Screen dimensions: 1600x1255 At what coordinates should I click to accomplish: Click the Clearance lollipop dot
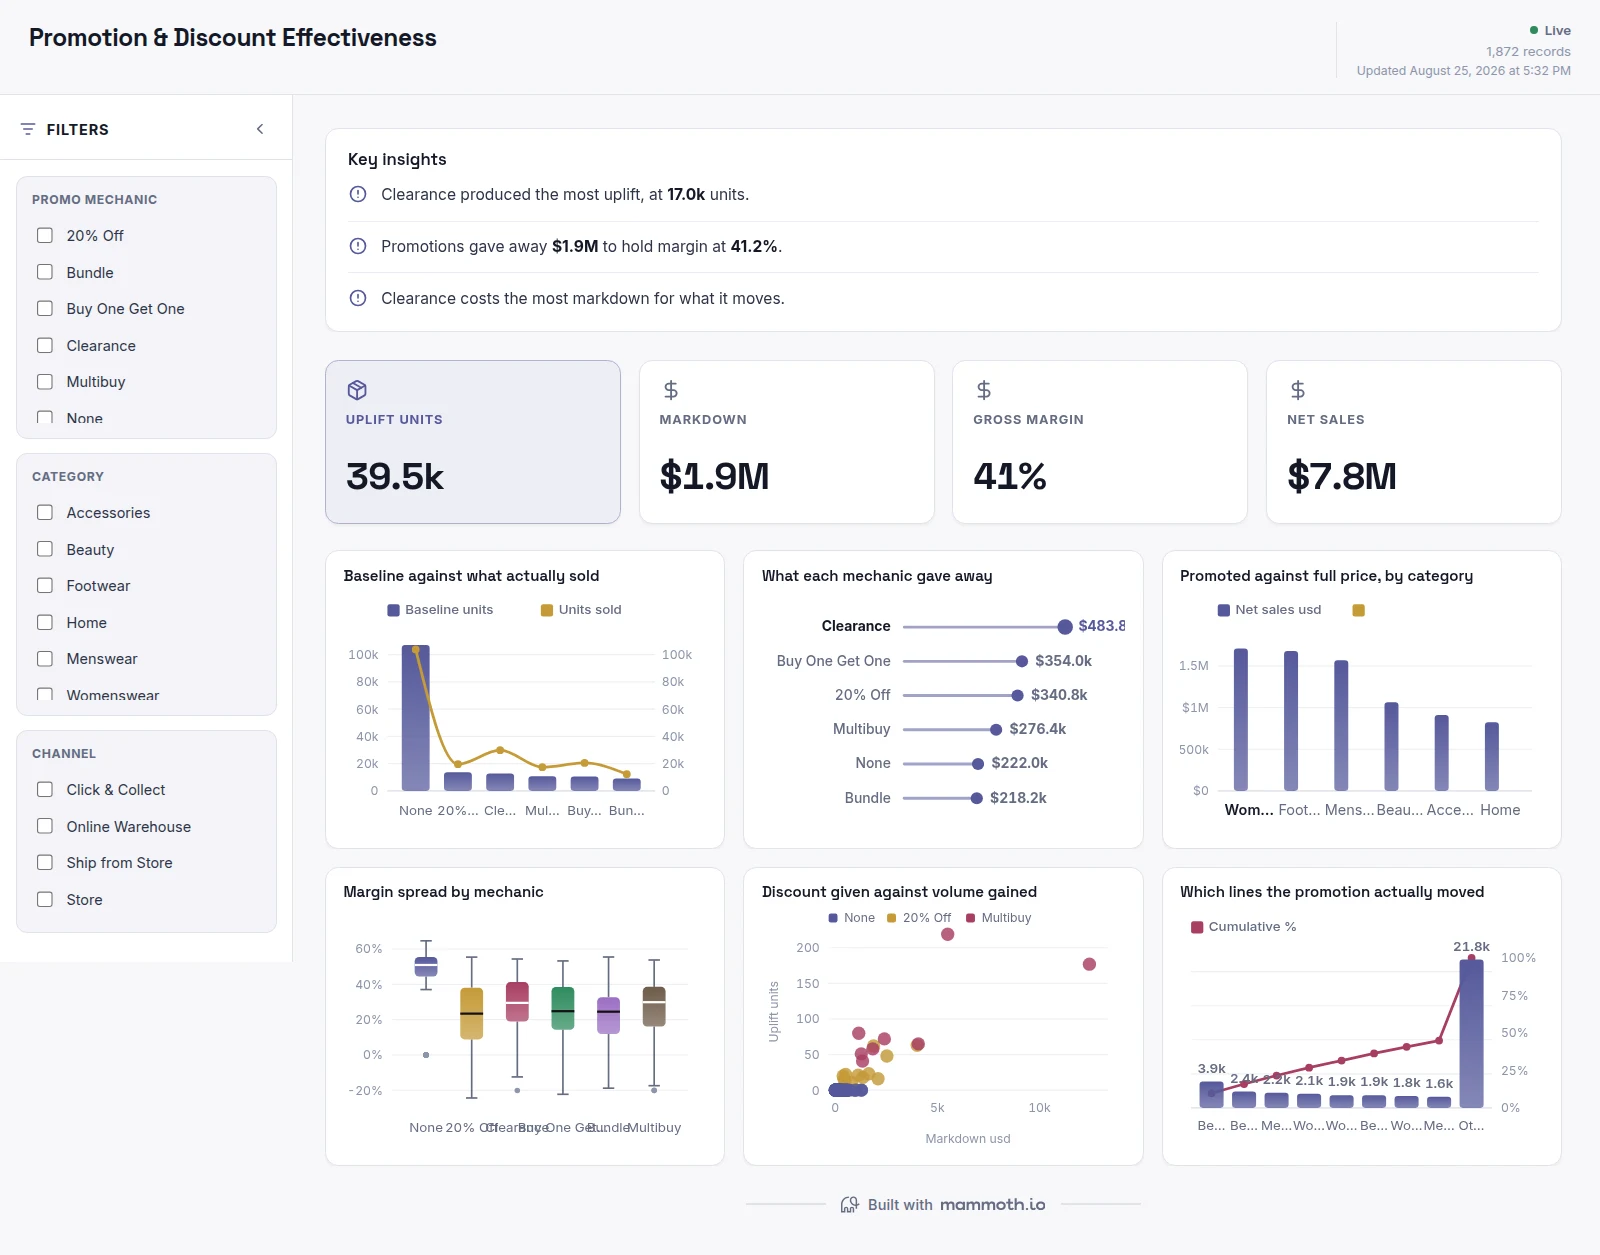(1065, 627)
